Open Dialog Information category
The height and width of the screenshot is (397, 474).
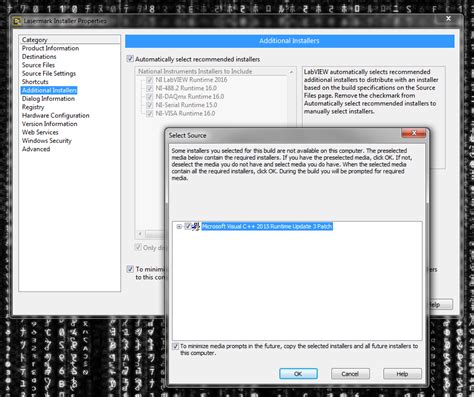[48, 99]
